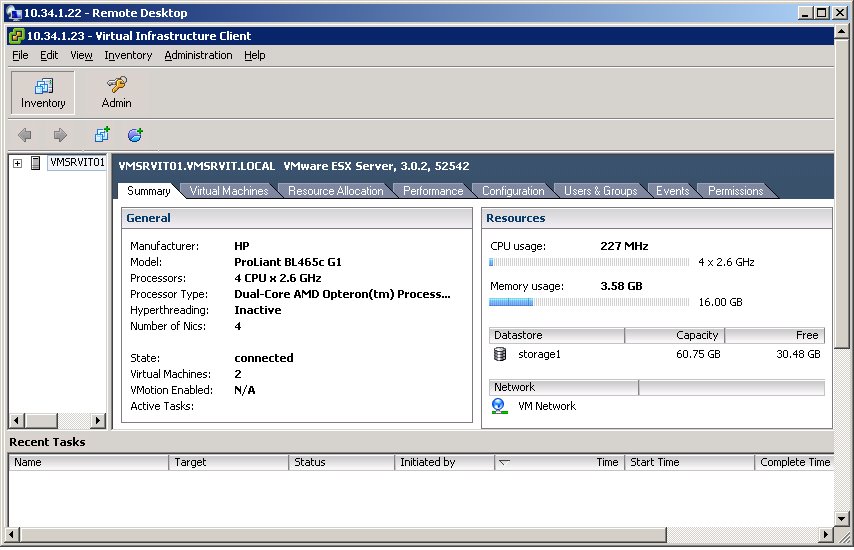Click the new virtual machine toolbar icon

click(102, 135)
